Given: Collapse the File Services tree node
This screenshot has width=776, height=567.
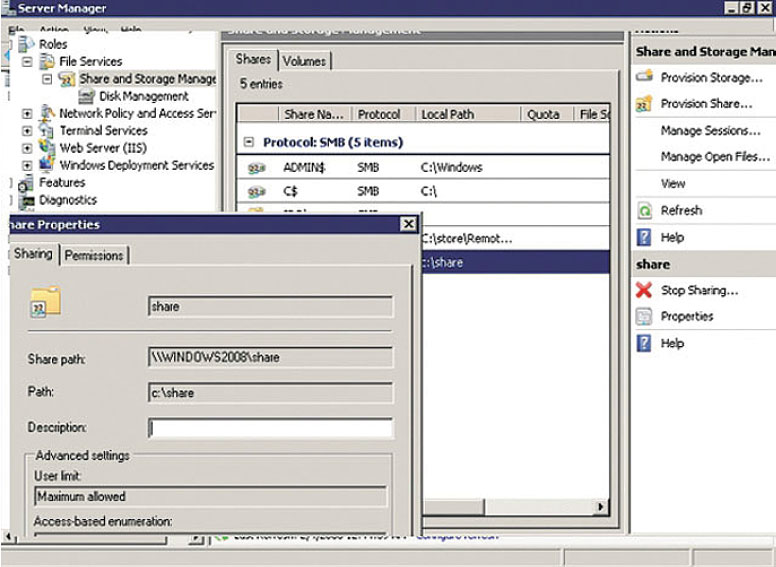Looking at the screenshot, I should pos(27,62).
